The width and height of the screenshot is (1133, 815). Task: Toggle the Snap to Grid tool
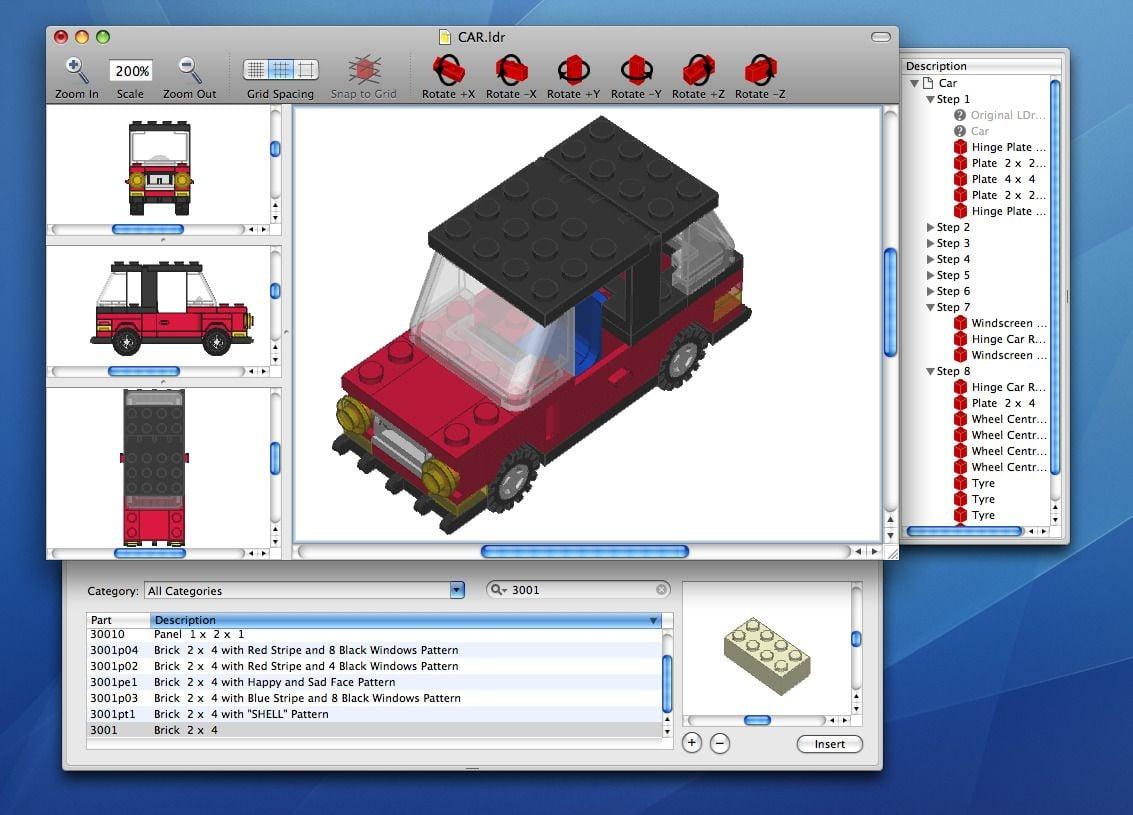pyautogui.click(x=364, y=70)
